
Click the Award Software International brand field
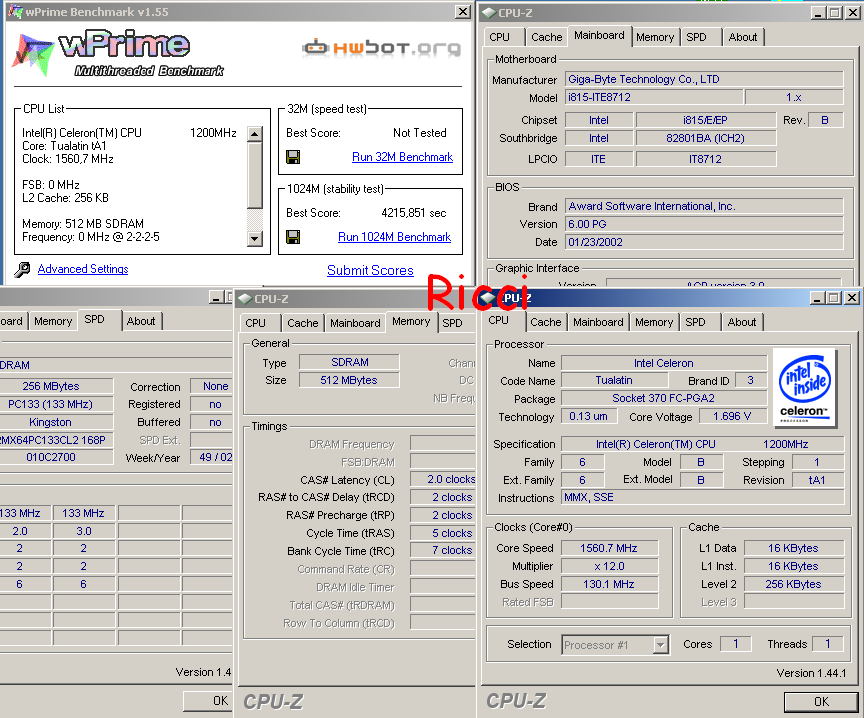coord(704,206)
